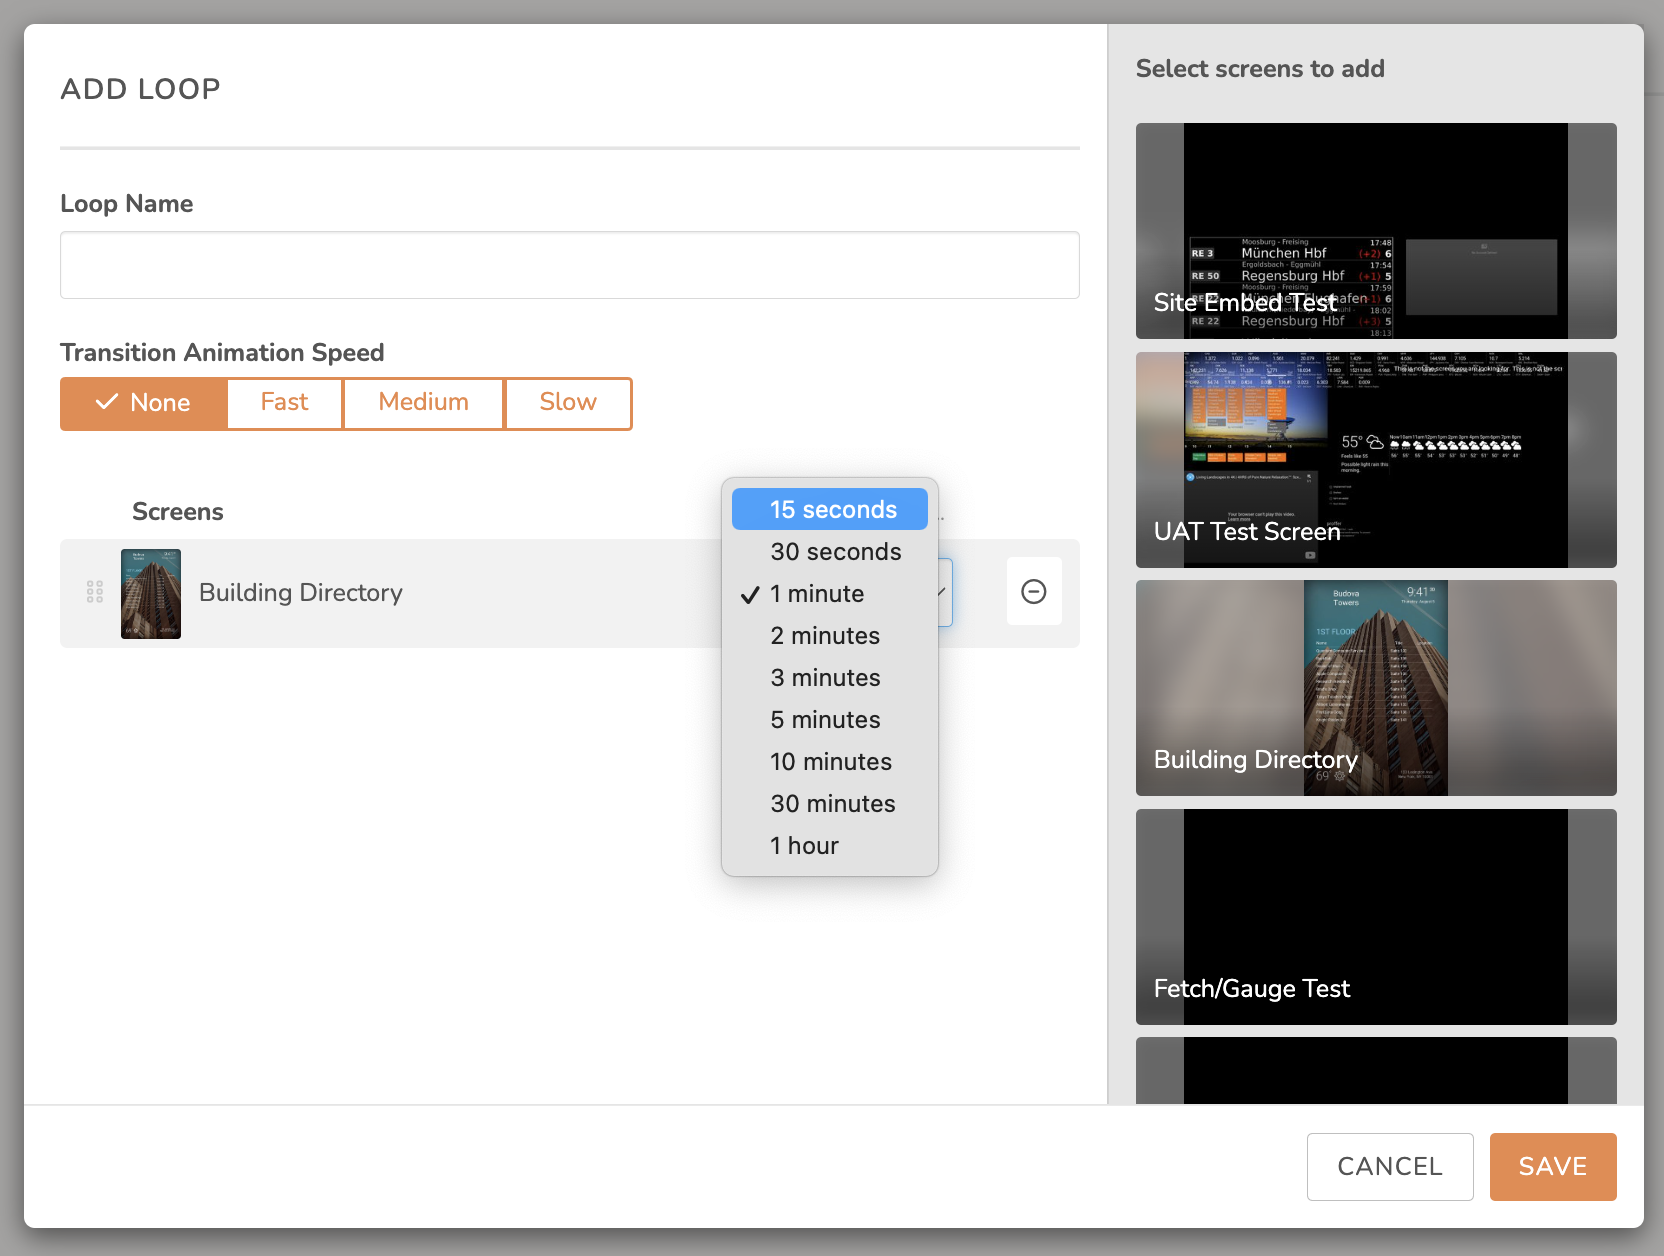This screenshot has height=1256, width=1664.
Task: Cancel the Add Loop dialog
Action: (1389, 1166)
